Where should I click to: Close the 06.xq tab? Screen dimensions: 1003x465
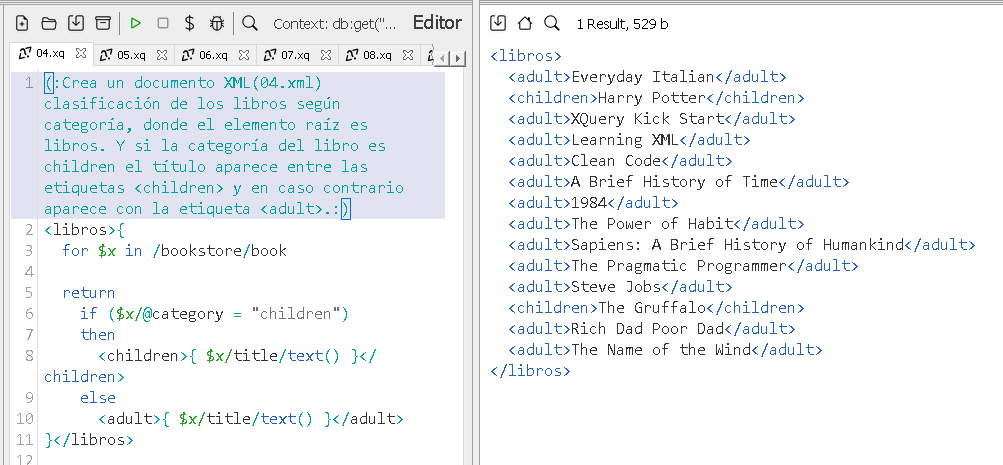244,55
